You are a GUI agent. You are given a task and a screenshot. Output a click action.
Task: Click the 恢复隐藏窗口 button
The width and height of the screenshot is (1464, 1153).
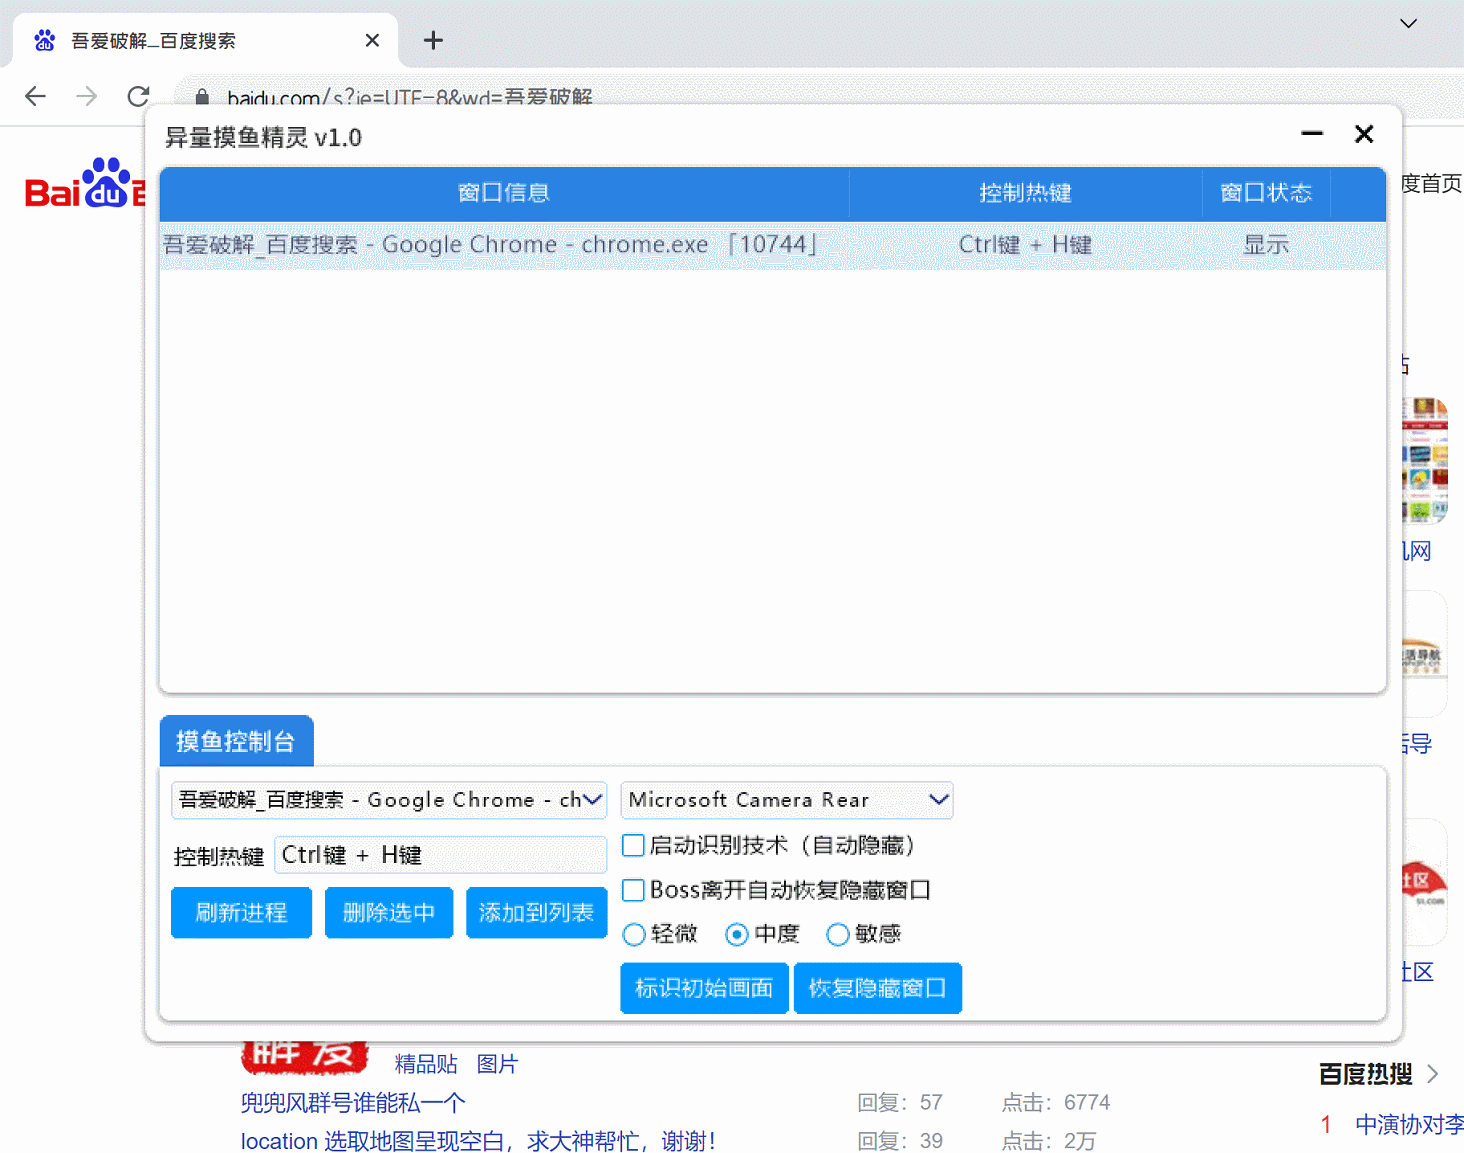point(877,988)
